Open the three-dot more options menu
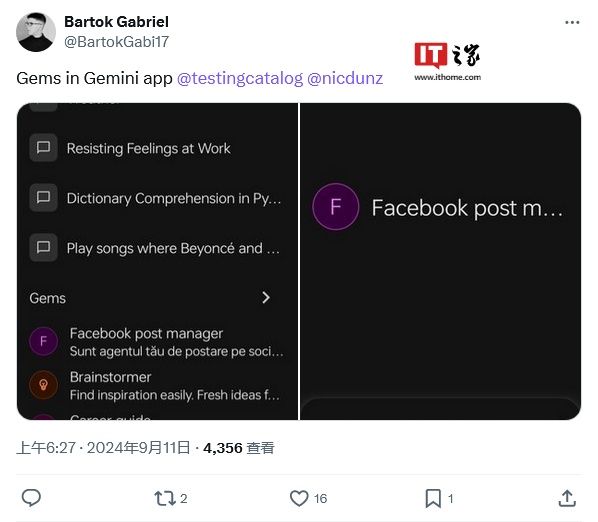The height and width of the screenshot is (522, 598). [x=572, y=22]
